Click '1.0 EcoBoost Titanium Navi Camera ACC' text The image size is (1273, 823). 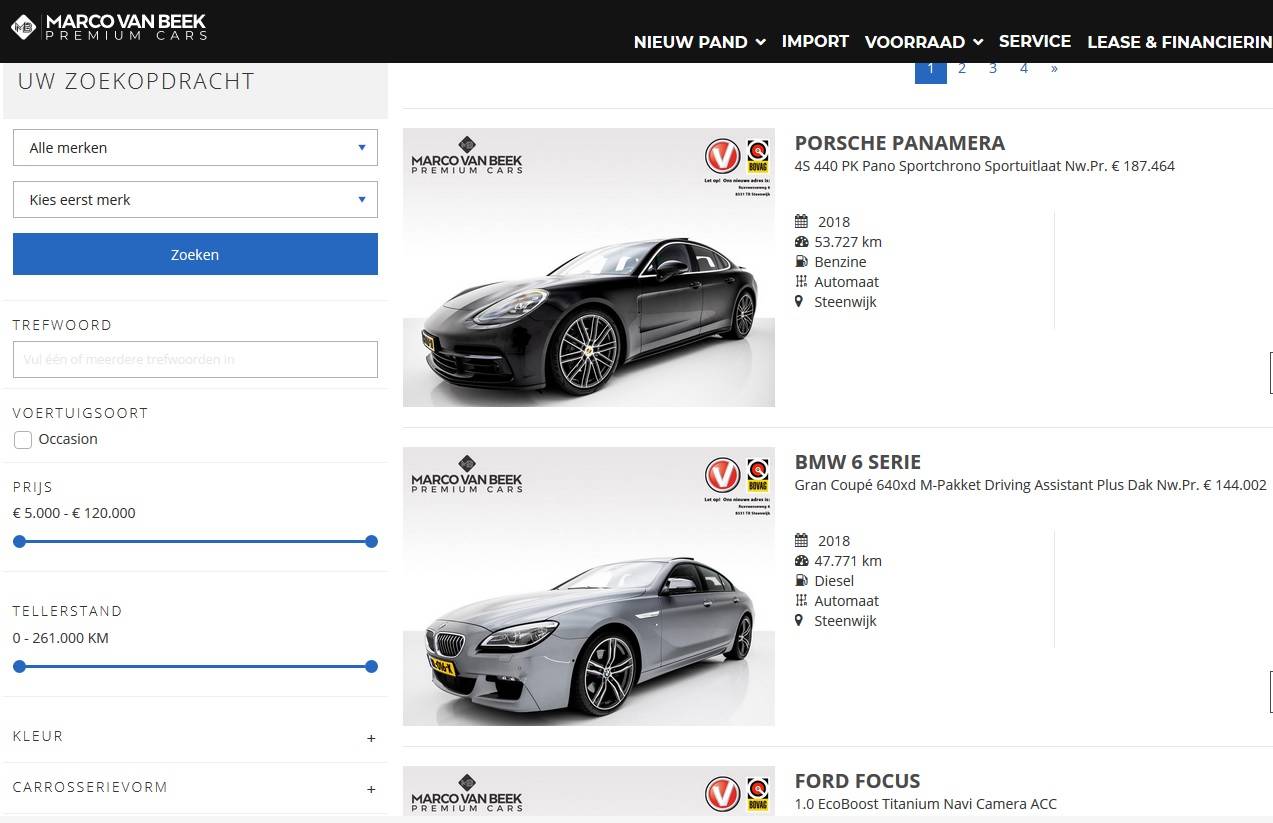click(926, 804)
